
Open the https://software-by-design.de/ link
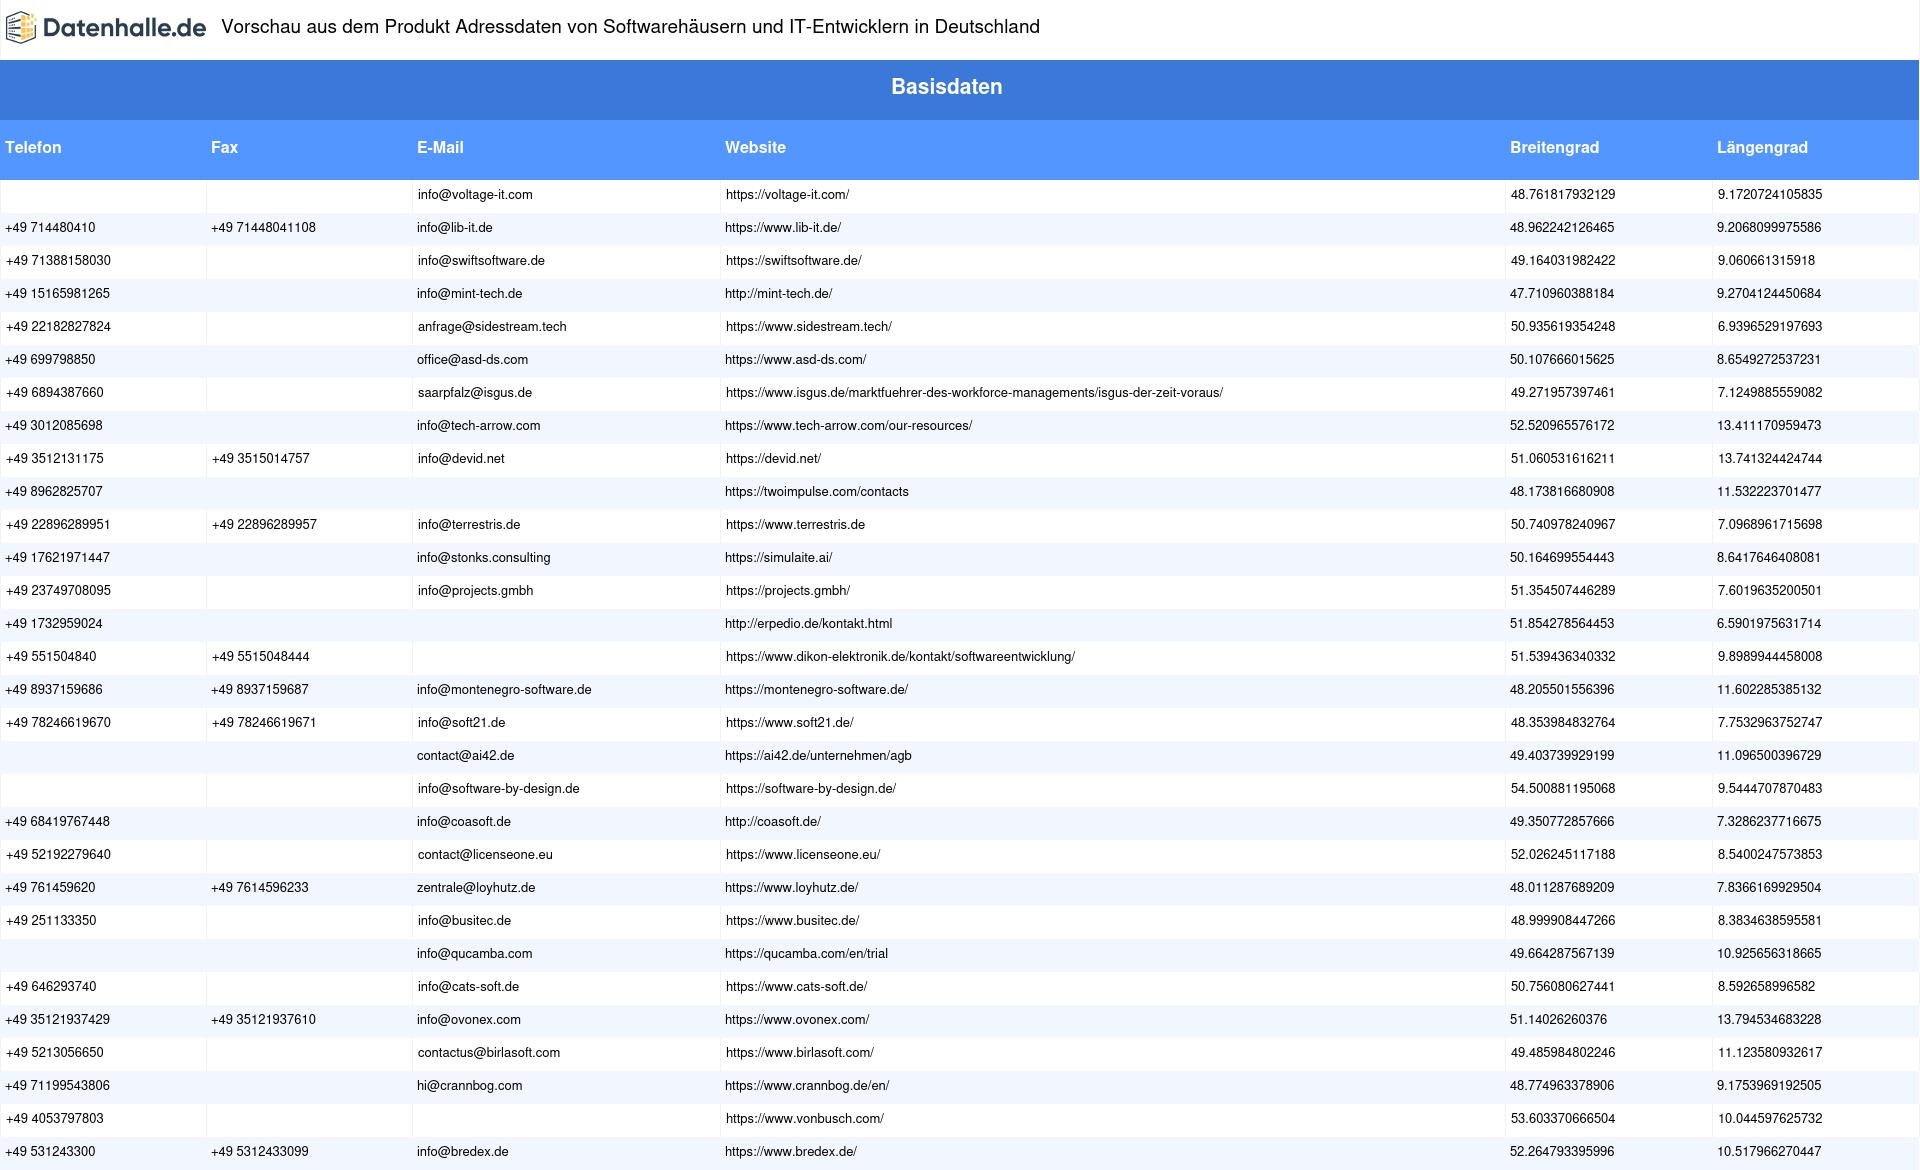pyautogui.click(x=811, y=789)
